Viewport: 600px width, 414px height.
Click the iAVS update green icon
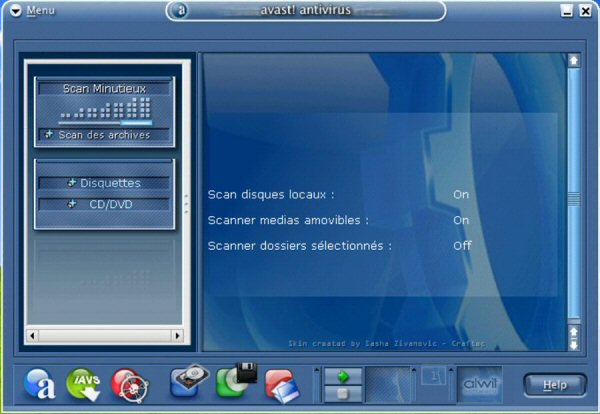tap(84, 384)
